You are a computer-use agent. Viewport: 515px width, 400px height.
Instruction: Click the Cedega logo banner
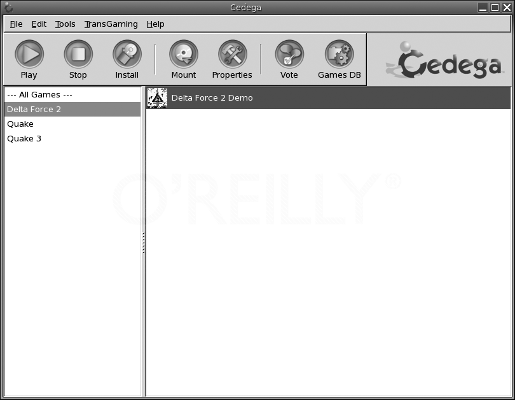tap(444, 61)
